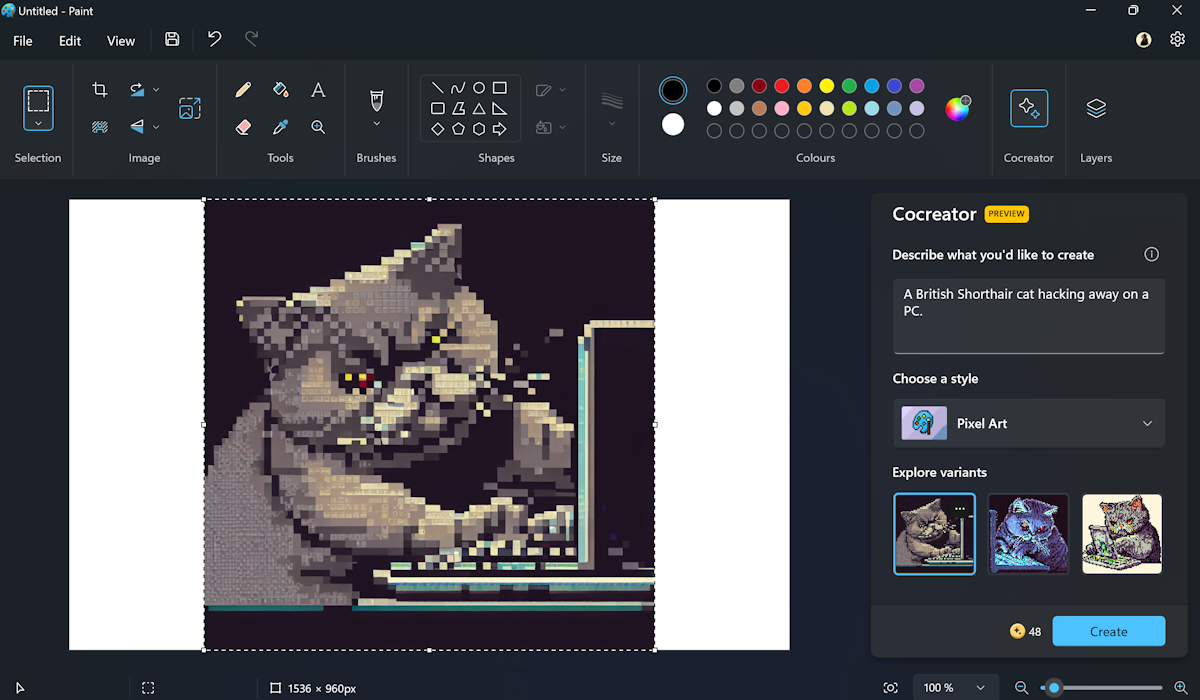
Task: Select the Magnifier zoom tool
Action: click(x=318, y=127)
